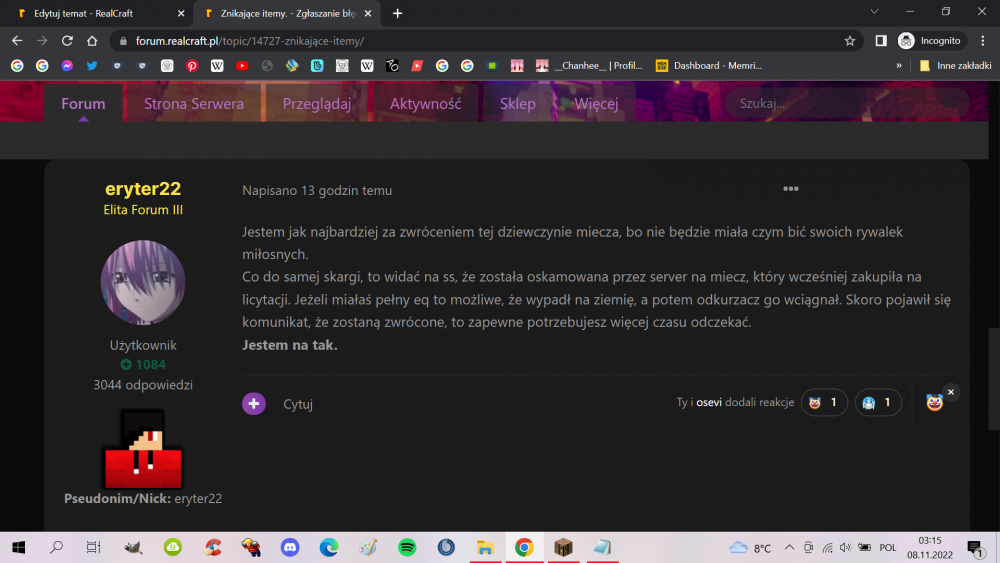Open Spotify from the taskbar
The image size is (1000, 563).
(x=407, y=548)
